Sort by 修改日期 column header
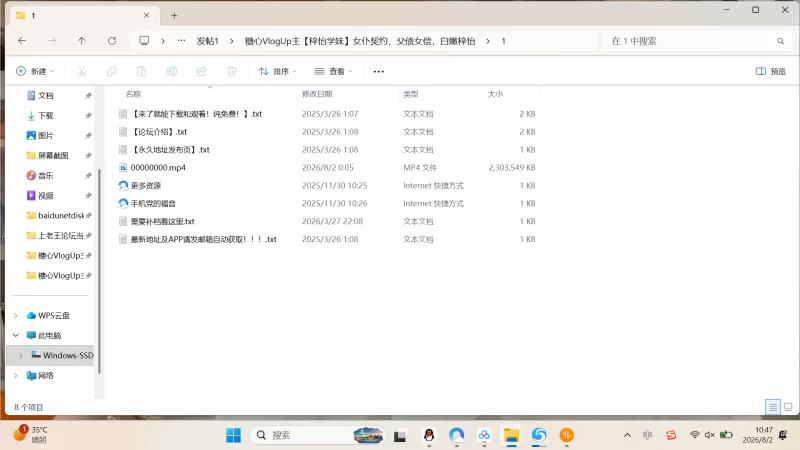Image resolution: width=800 pixels, height=450 pixels. tap(317, 94)
